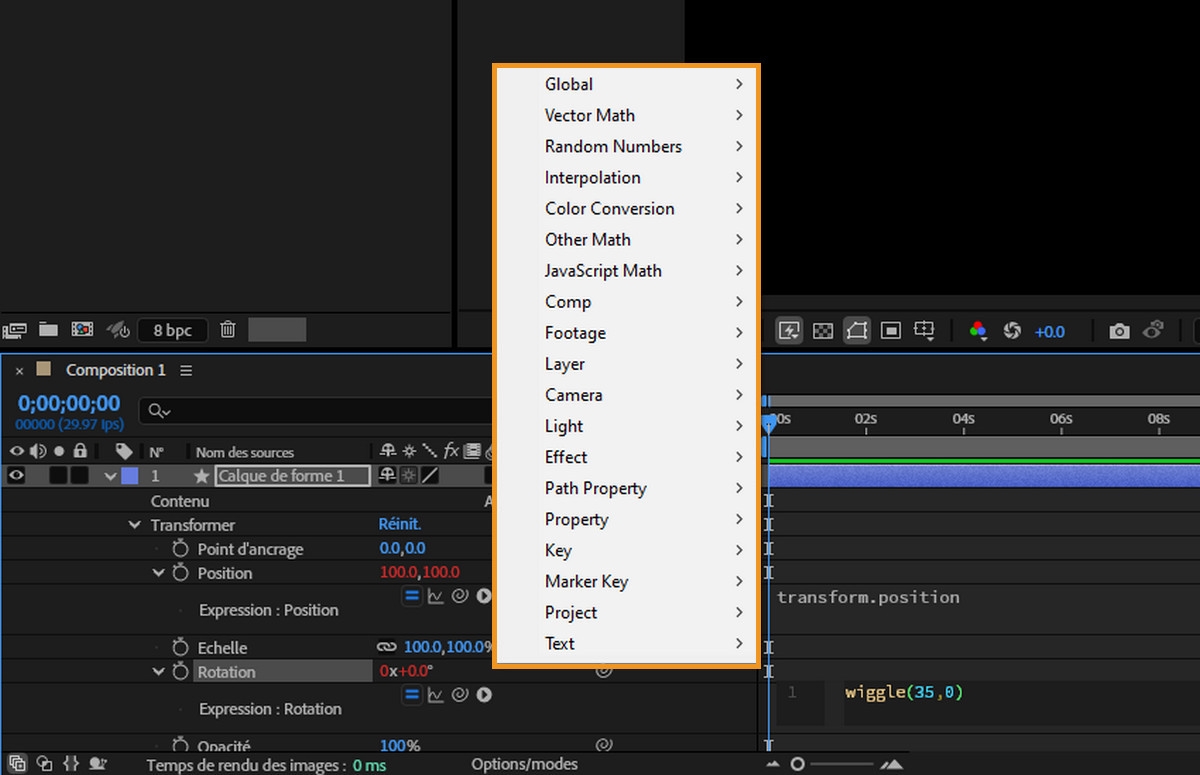Open the Interpolation submenu
Screen dimensions: 1200x775
(626, 177)
